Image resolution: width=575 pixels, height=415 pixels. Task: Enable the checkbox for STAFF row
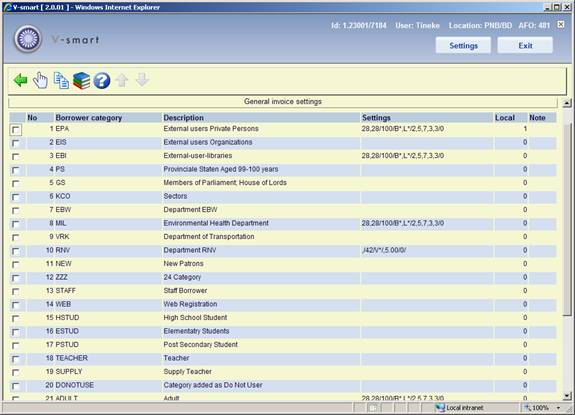click(16, 291)
